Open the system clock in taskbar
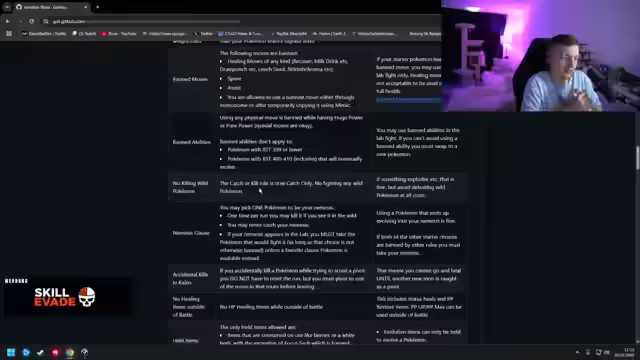Screen dimensions: 640x360 tap(629, 352)
